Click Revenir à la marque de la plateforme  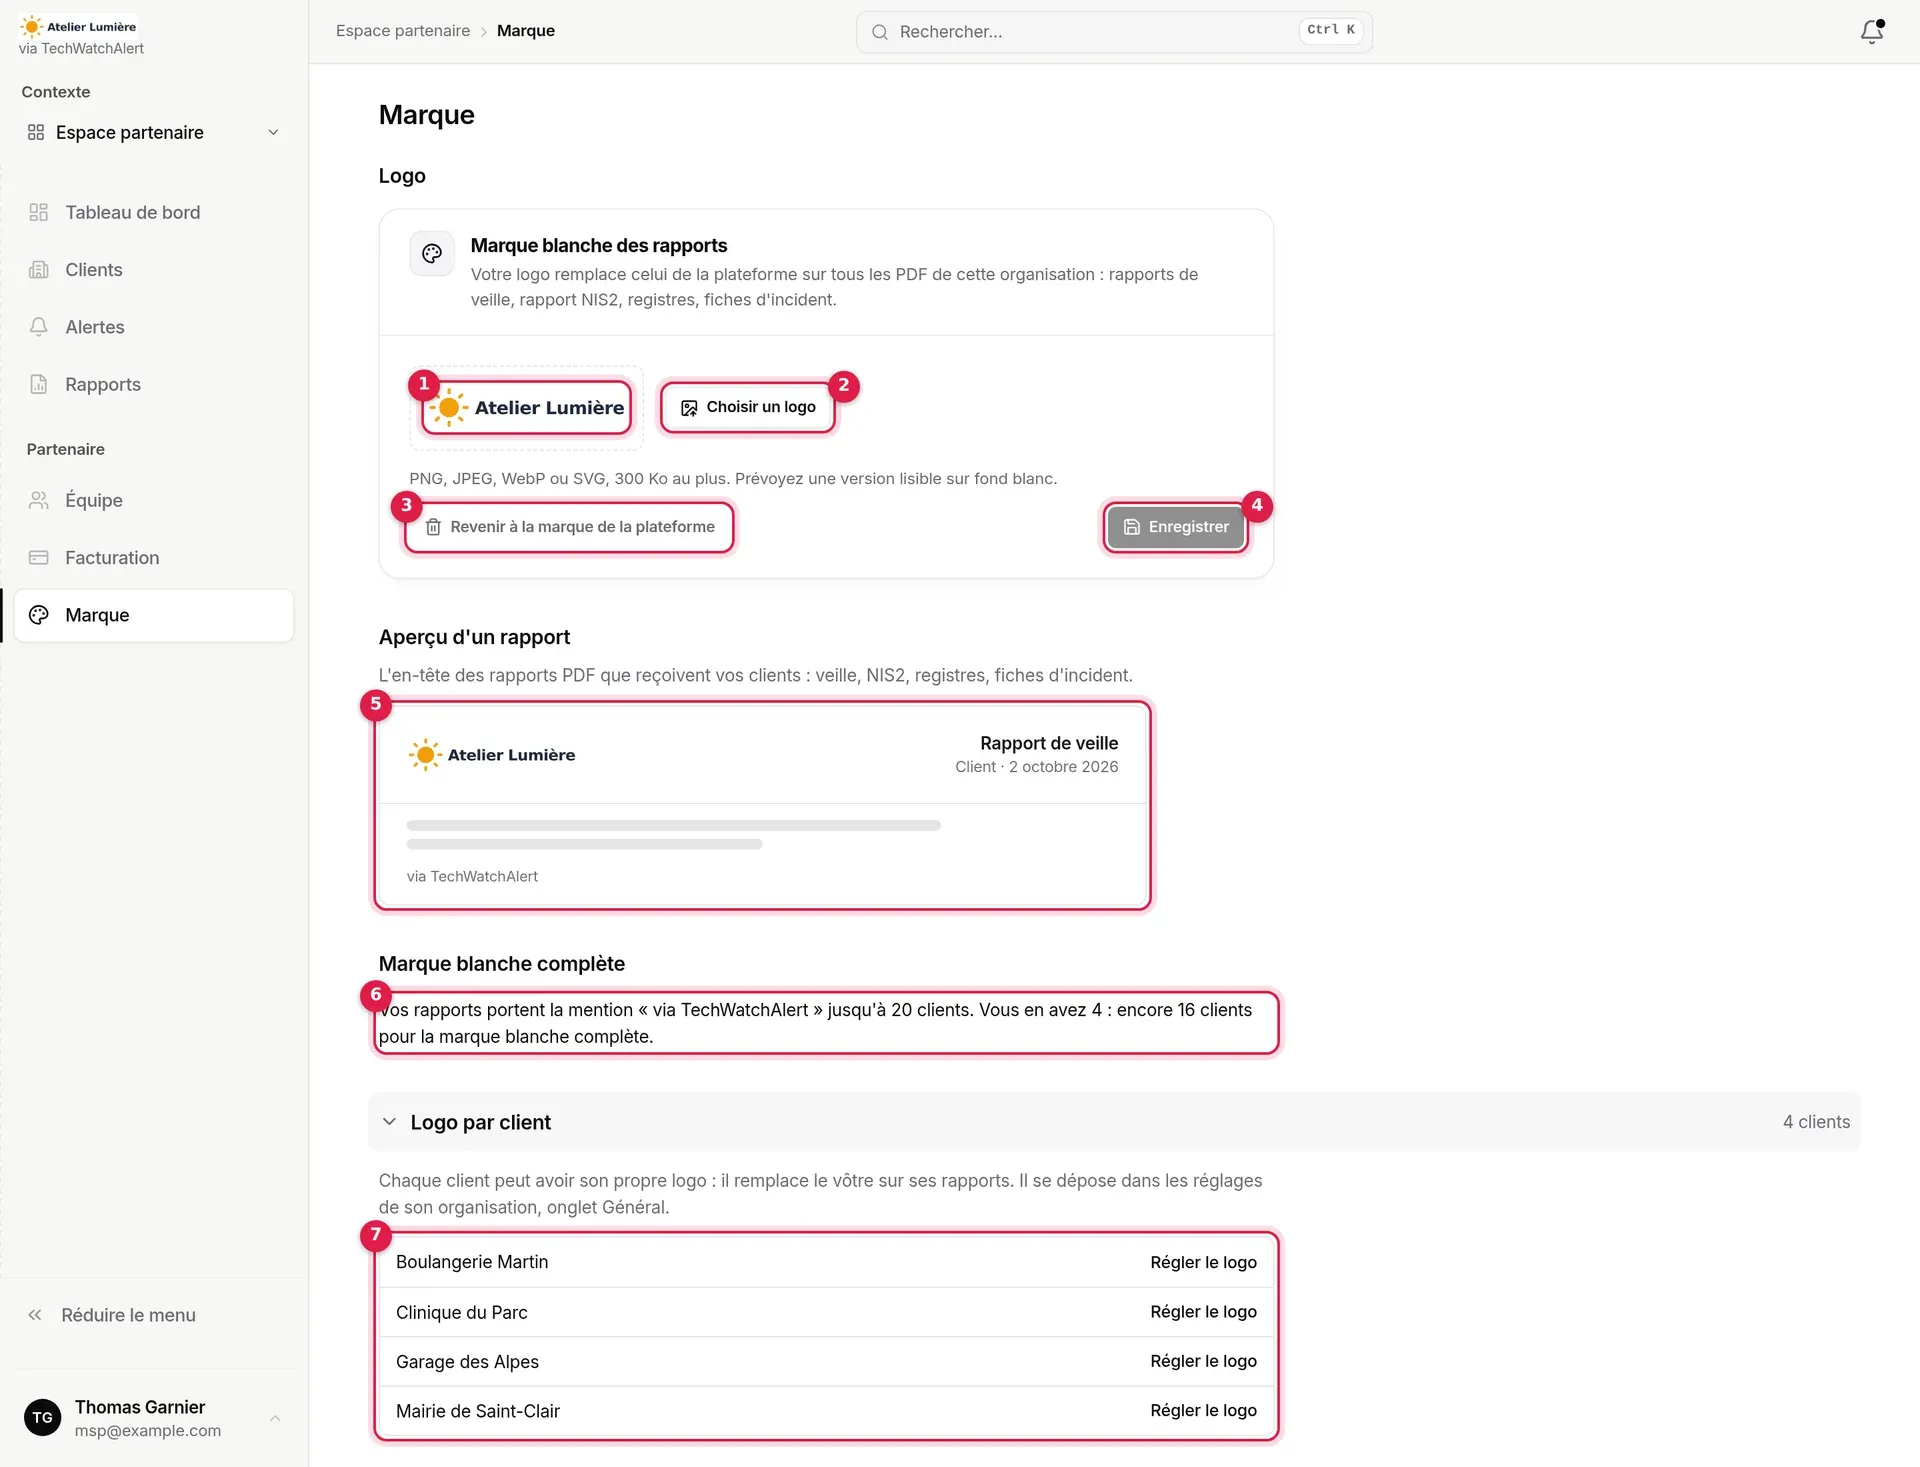pyautogui.click(x=569, y=527)
